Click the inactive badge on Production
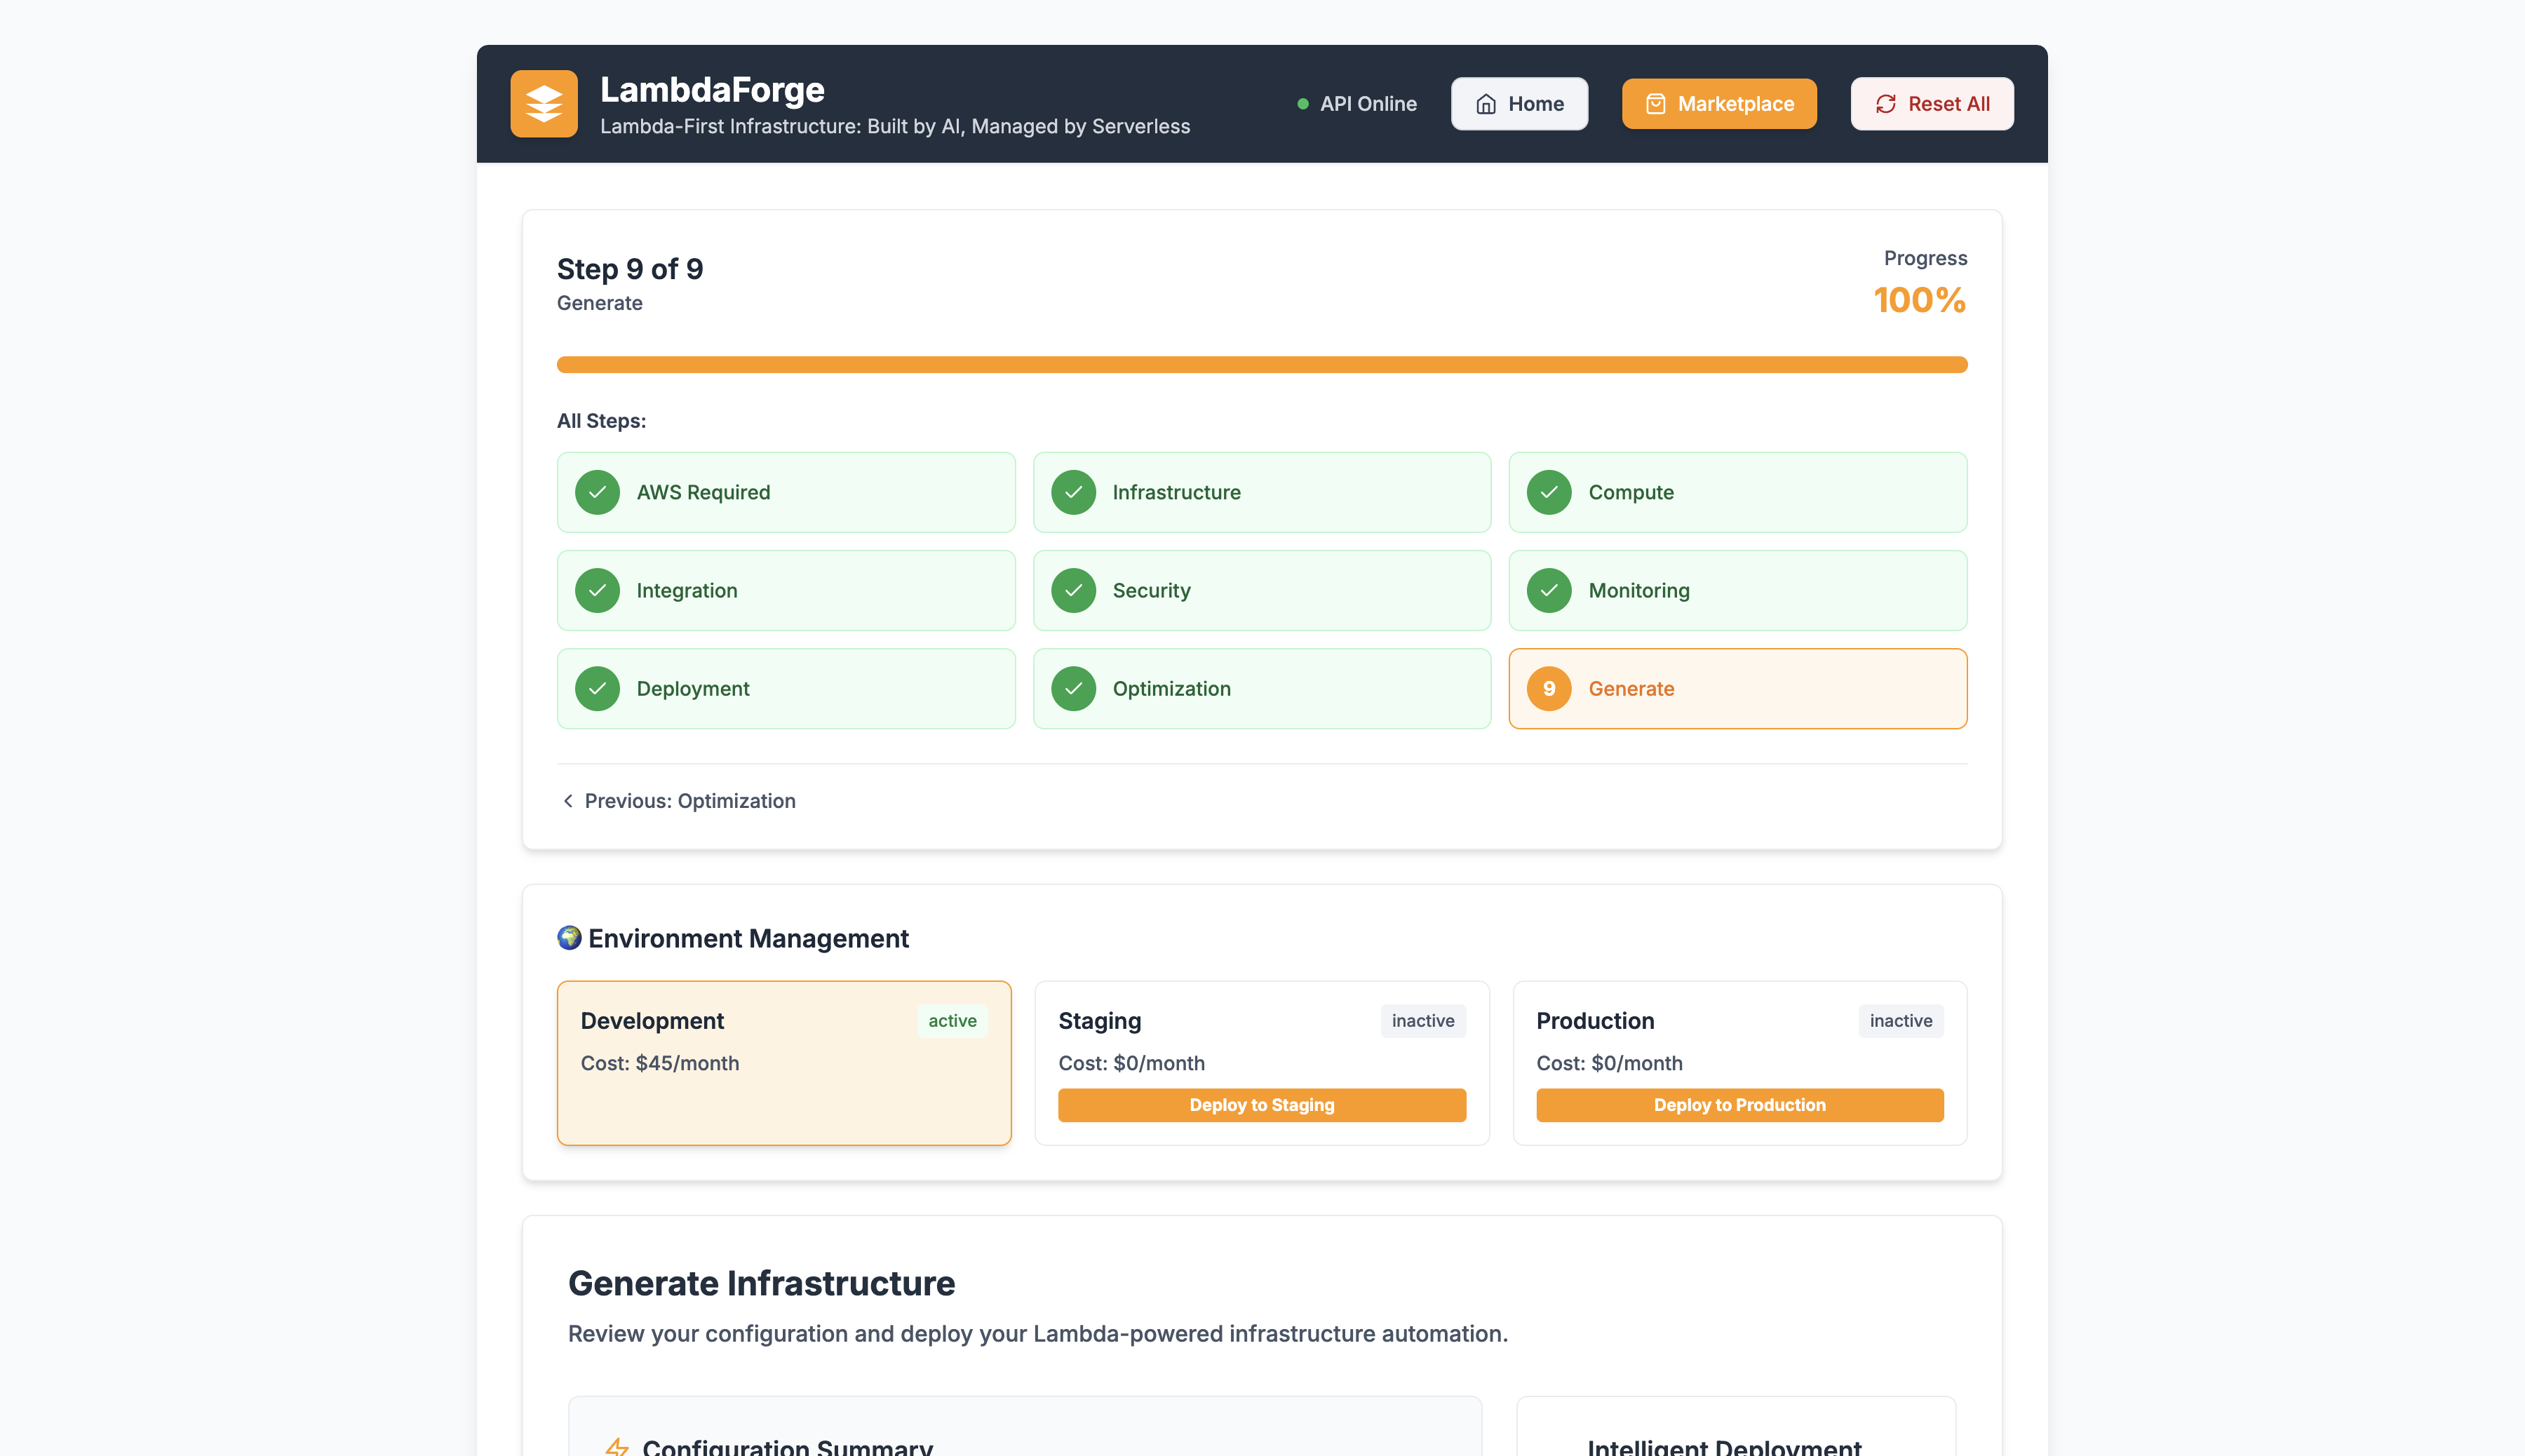This screenshot has width=2525, height=1456. point(1900,1020)
